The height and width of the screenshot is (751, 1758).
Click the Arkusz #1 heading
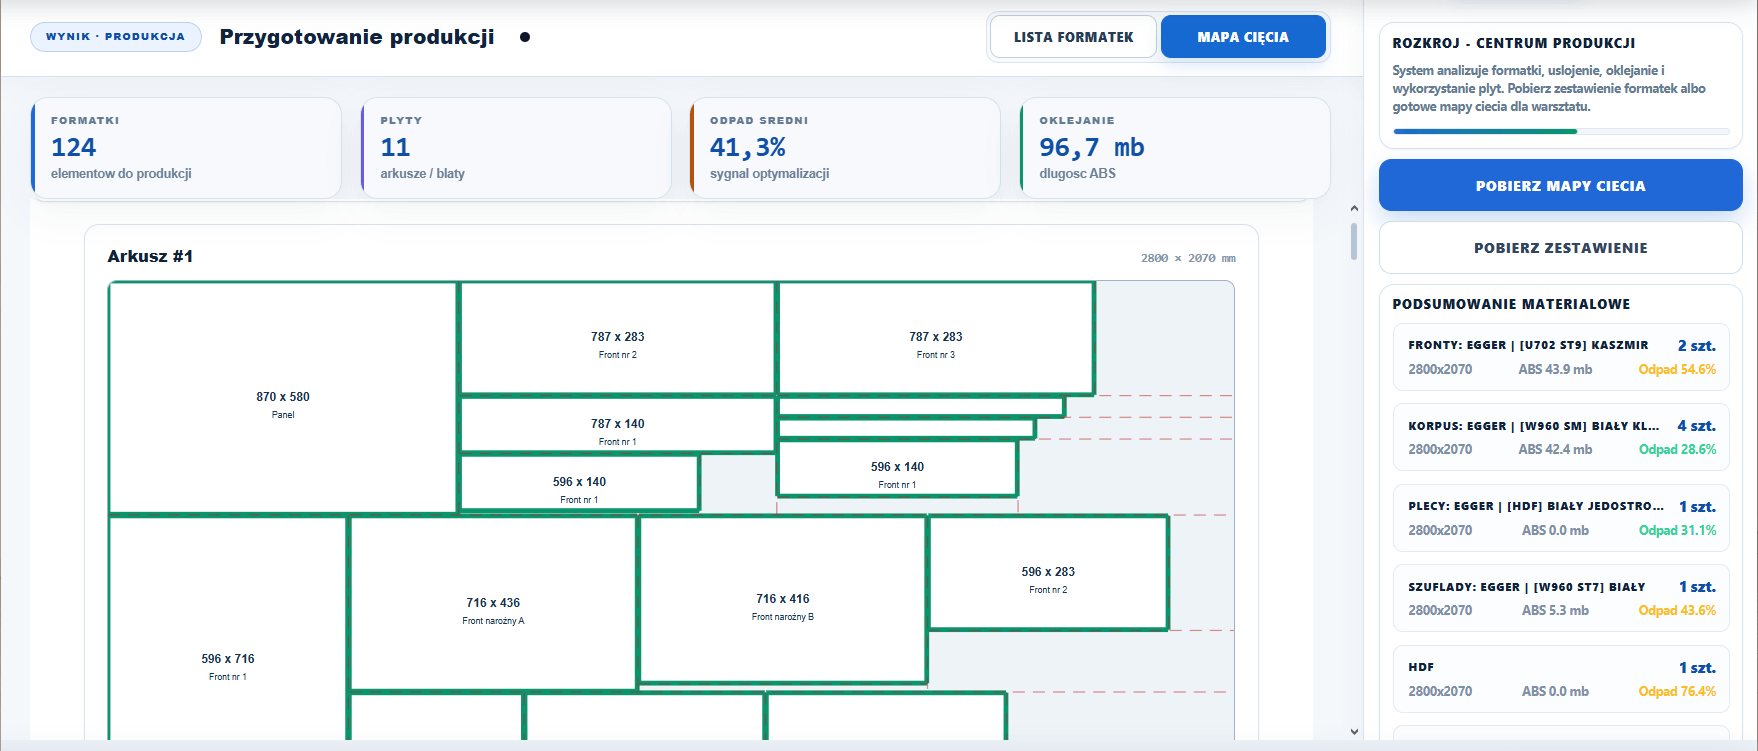(x=150, y=256)
